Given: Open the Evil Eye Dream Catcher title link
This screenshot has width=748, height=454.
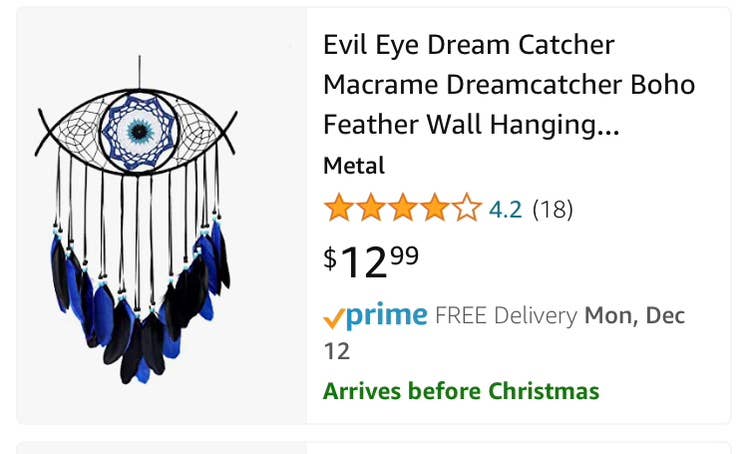Looking at the screenshot, I should tap(509, 84).
